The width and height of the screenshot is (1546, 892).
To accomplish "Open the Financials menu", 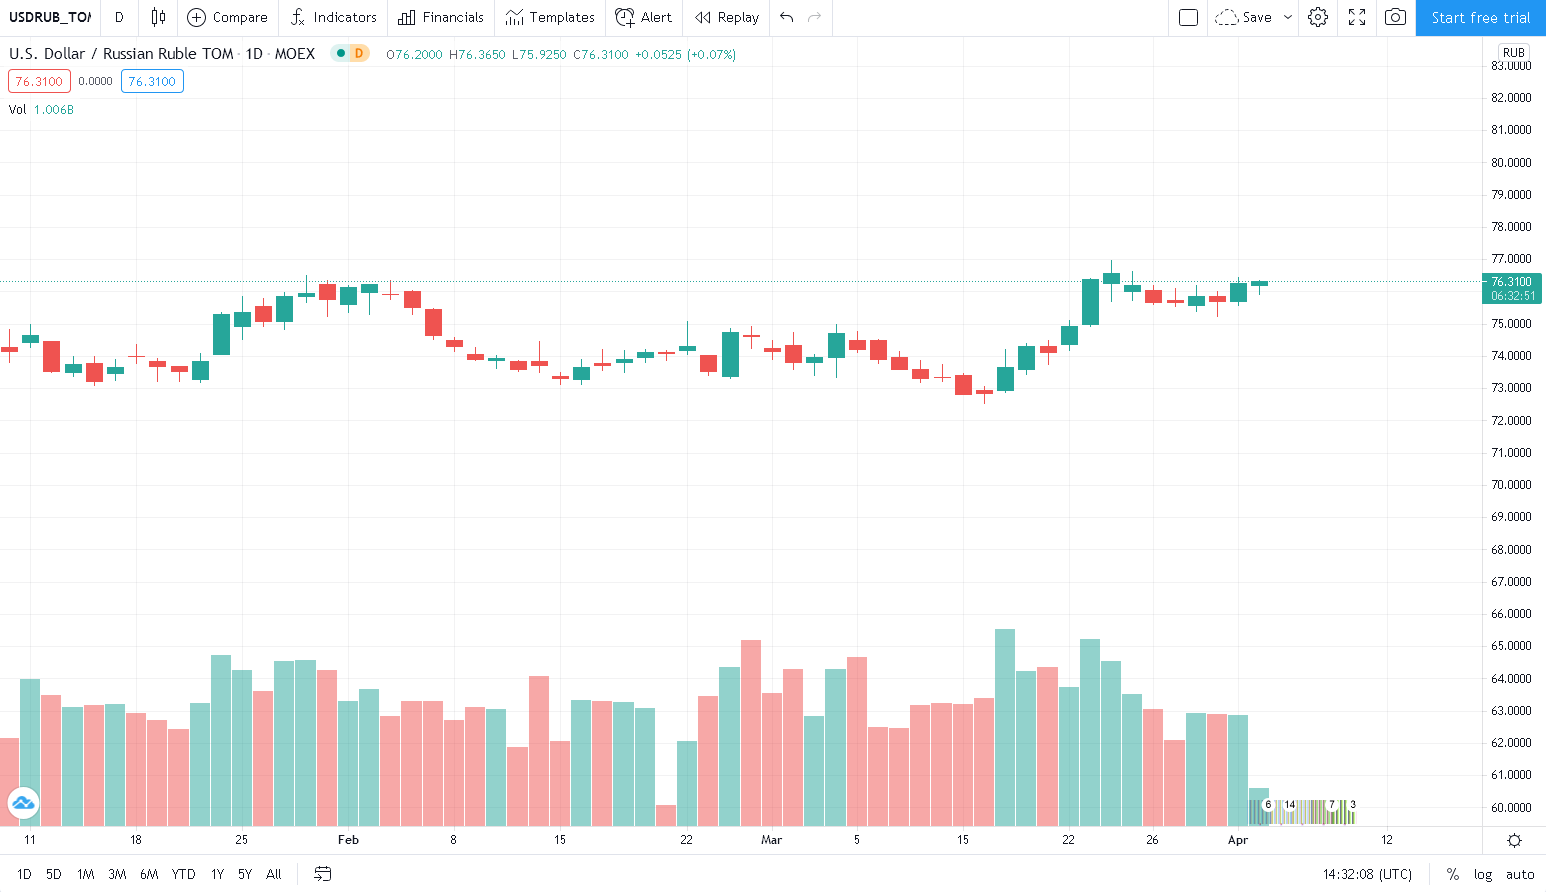I will click(x=441, y=17).
